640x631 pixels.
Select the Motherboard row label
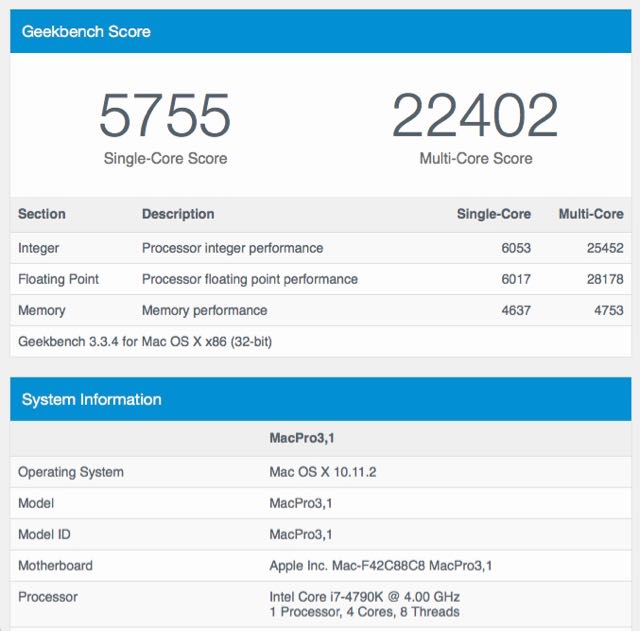pyautogui.click(x=55, y=566)
